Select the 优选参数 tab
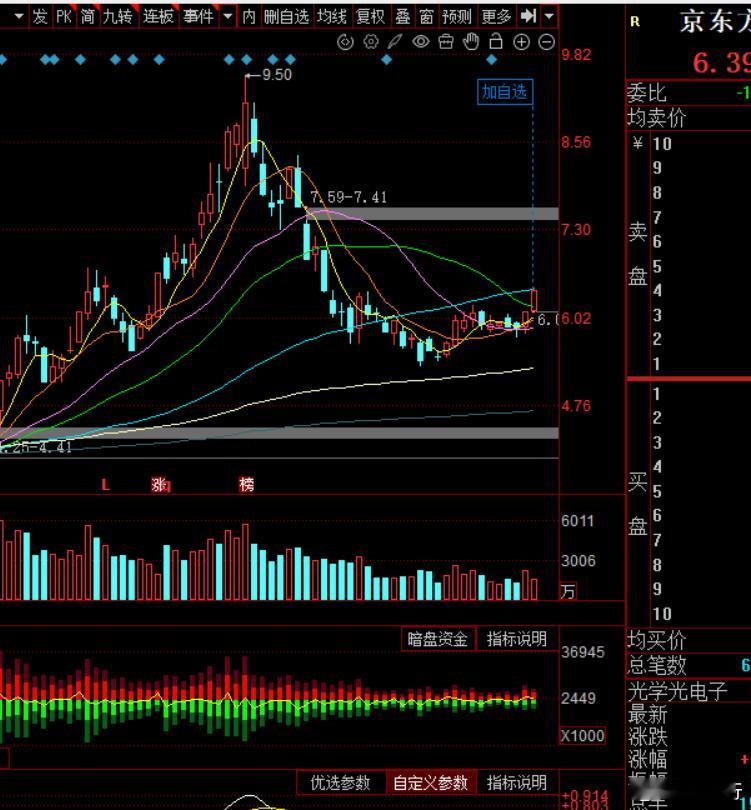This screenshot has width=751, height=810. click(340, 783)
